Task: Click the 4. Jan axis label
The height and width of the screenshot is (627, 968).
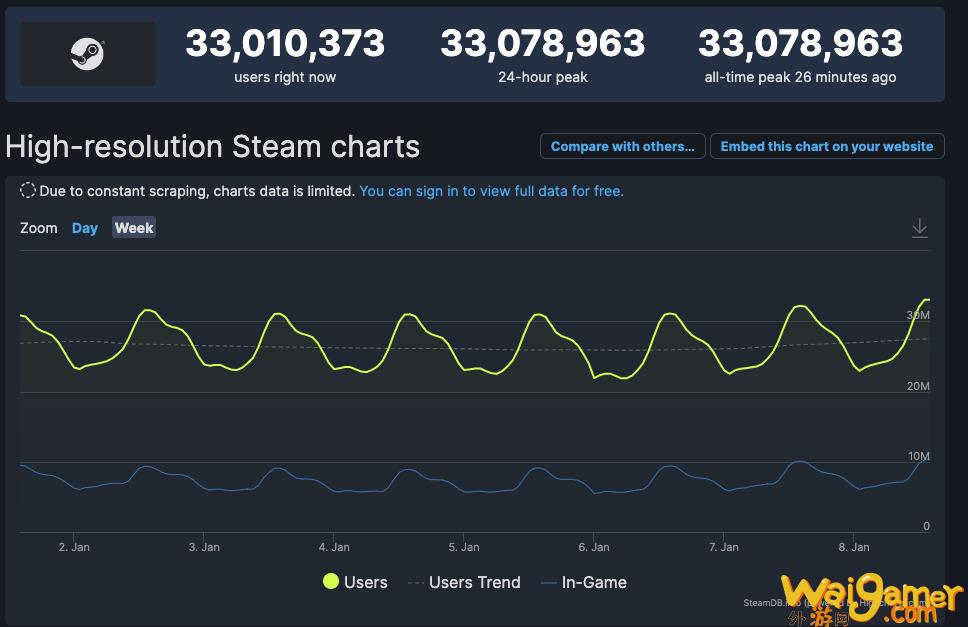Action: [x=334, y=547]
